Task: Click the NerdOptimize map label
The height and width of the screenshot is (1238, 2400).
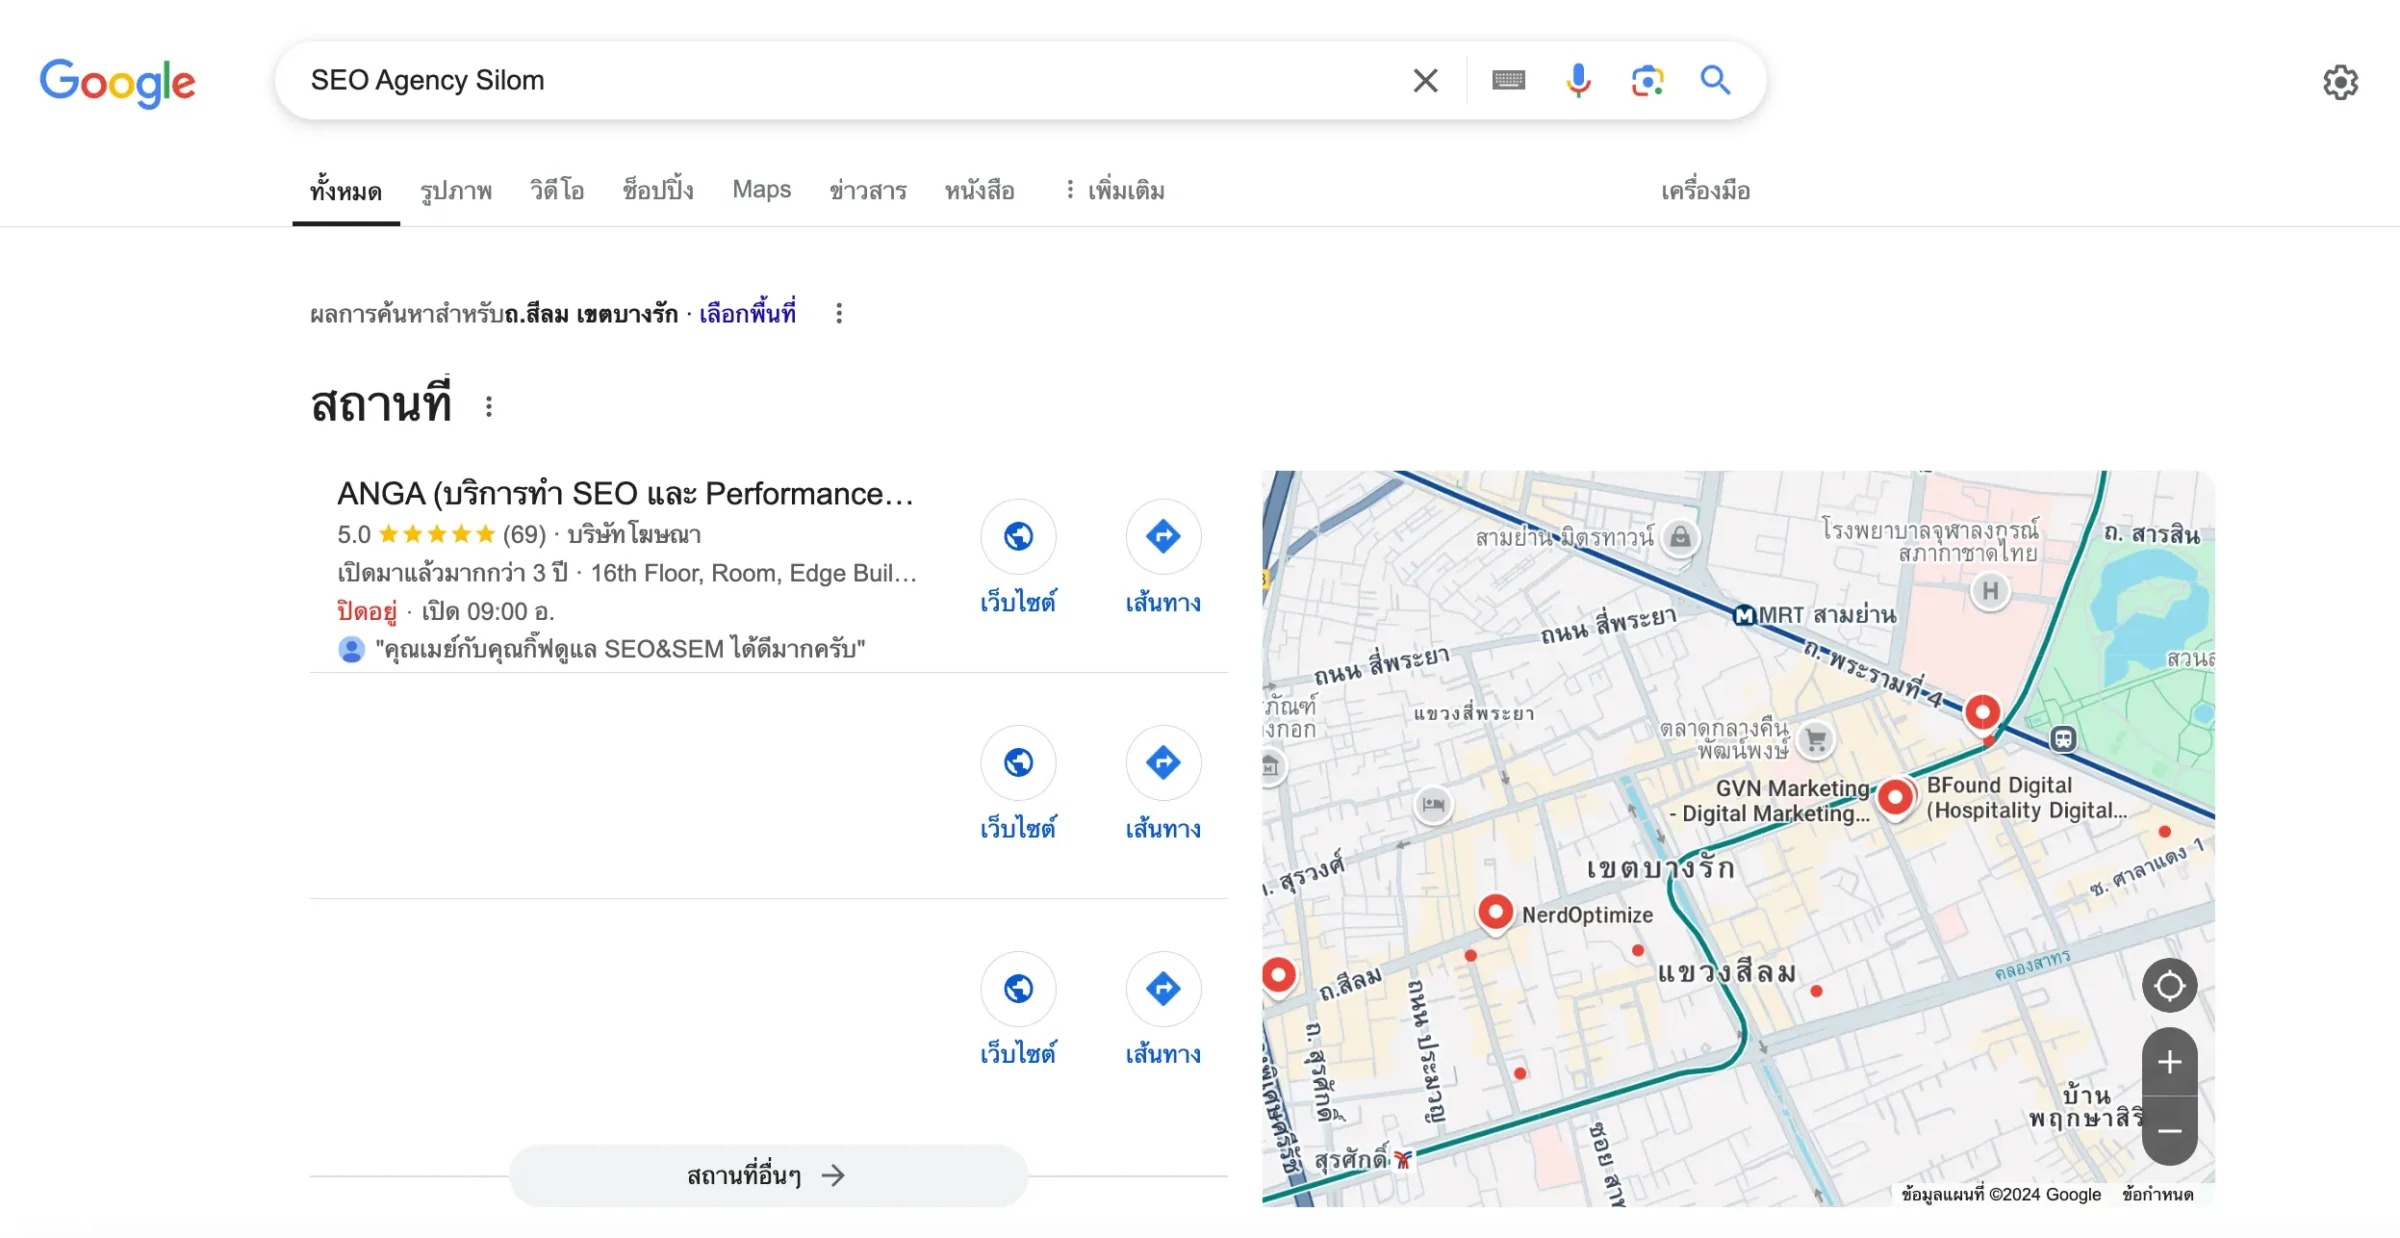Action: [x=1587, y=915]
